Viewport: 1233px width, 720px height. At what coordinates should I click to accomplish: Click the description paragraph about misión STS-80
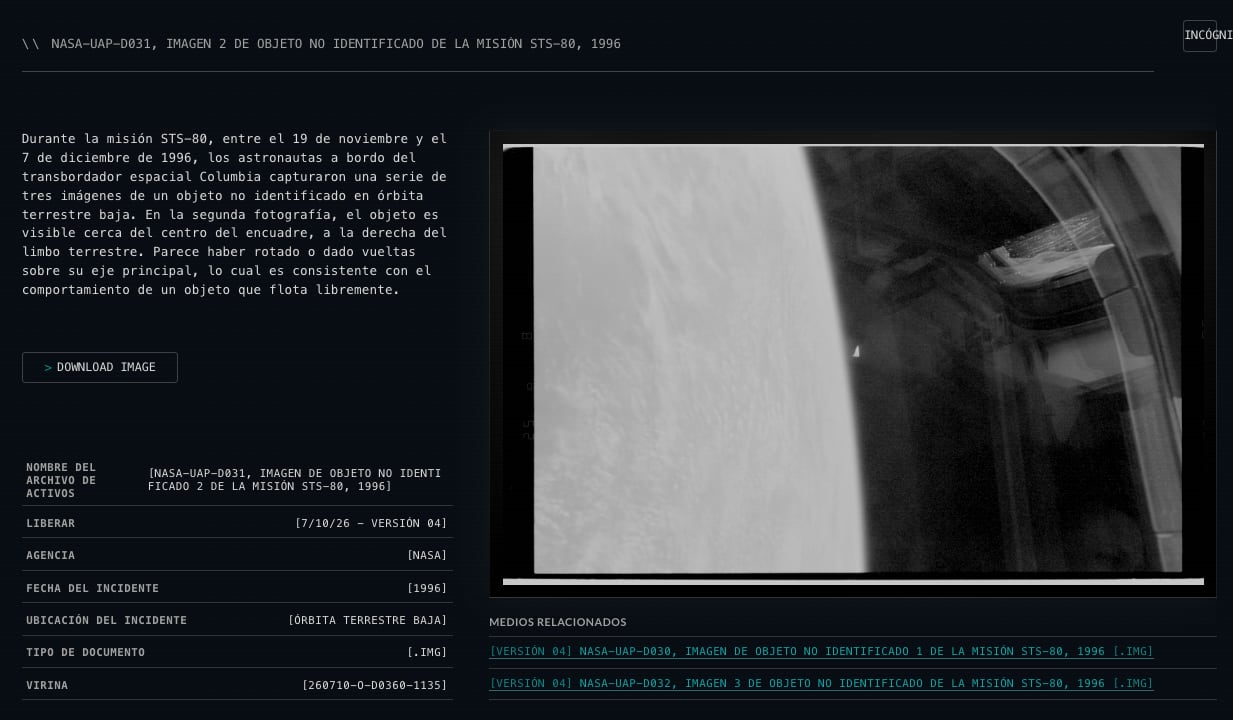235,214
